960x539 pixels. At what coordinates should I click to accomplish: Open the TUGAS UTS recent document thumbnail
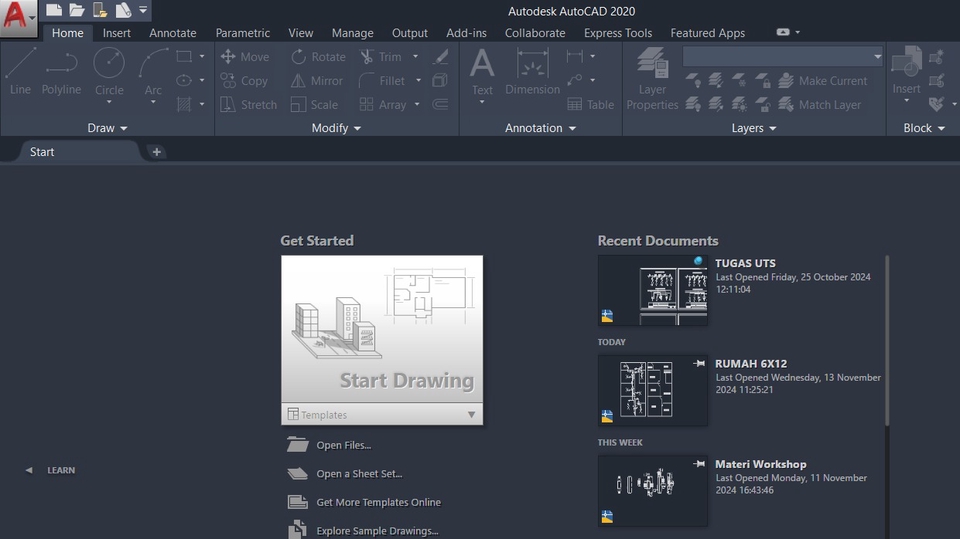[x=653, y=290]
